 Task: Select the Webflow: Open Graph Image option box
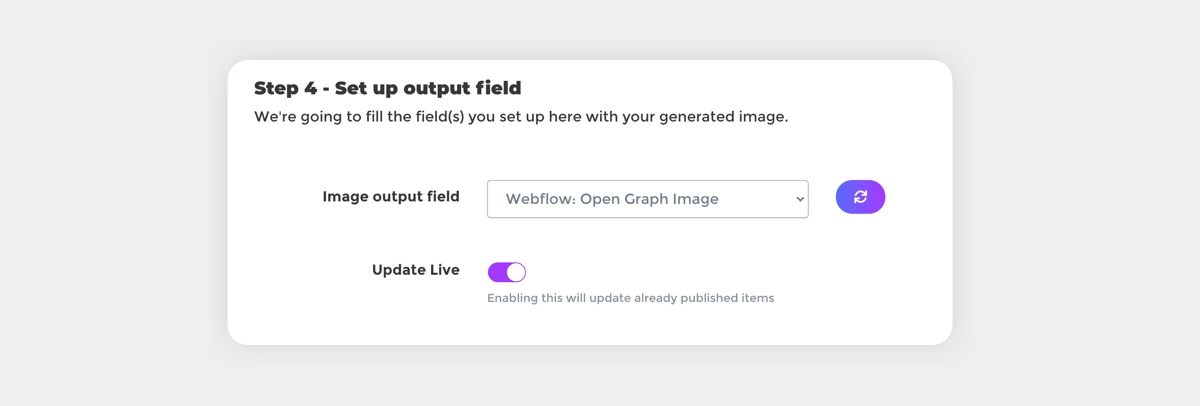(648, 199)
